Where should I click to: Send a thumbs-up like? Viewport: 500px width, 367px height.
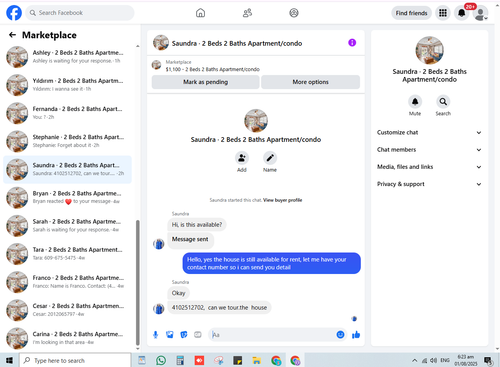coord(356,335)
